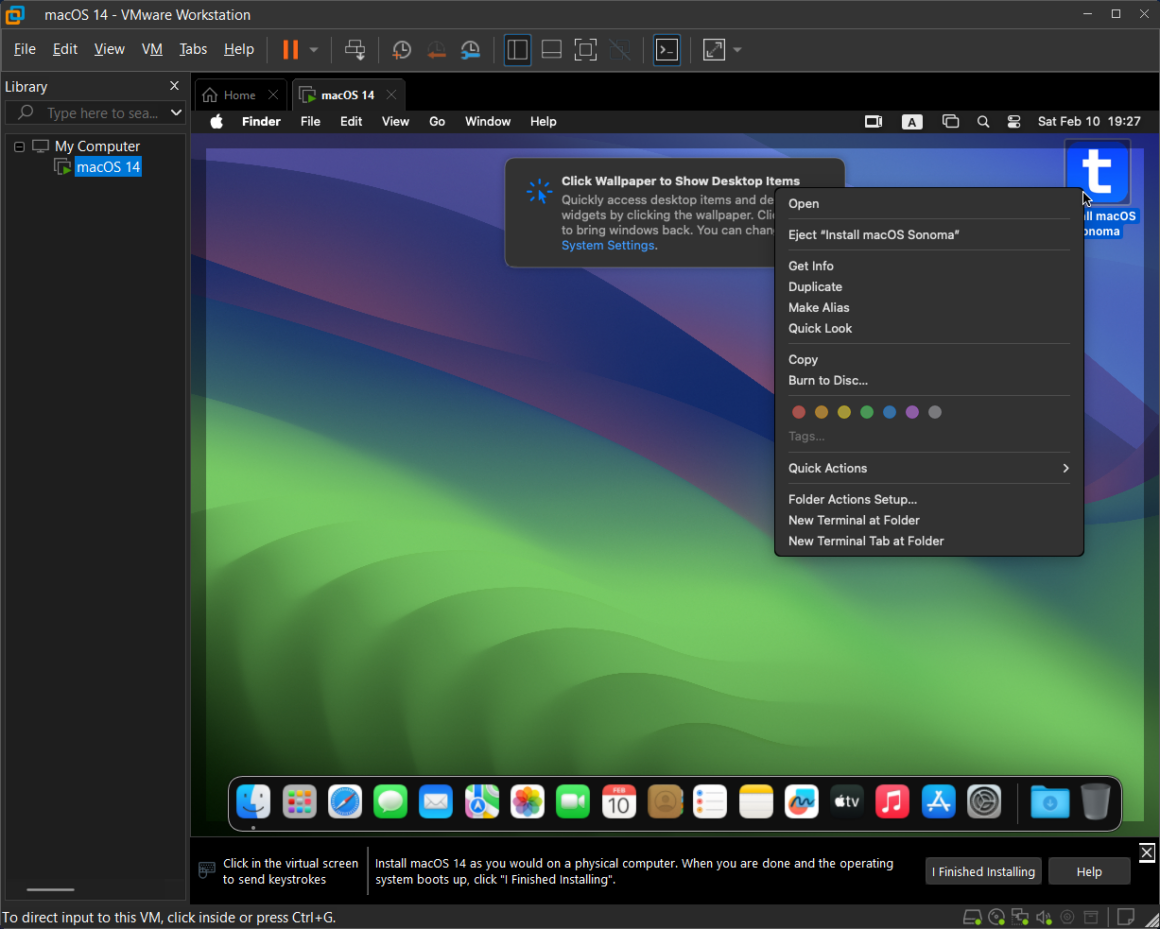Open Finder from the Dock
The height and width of the screenshot is (929, 1160).
pyautogui.click(x=253, y=802)
